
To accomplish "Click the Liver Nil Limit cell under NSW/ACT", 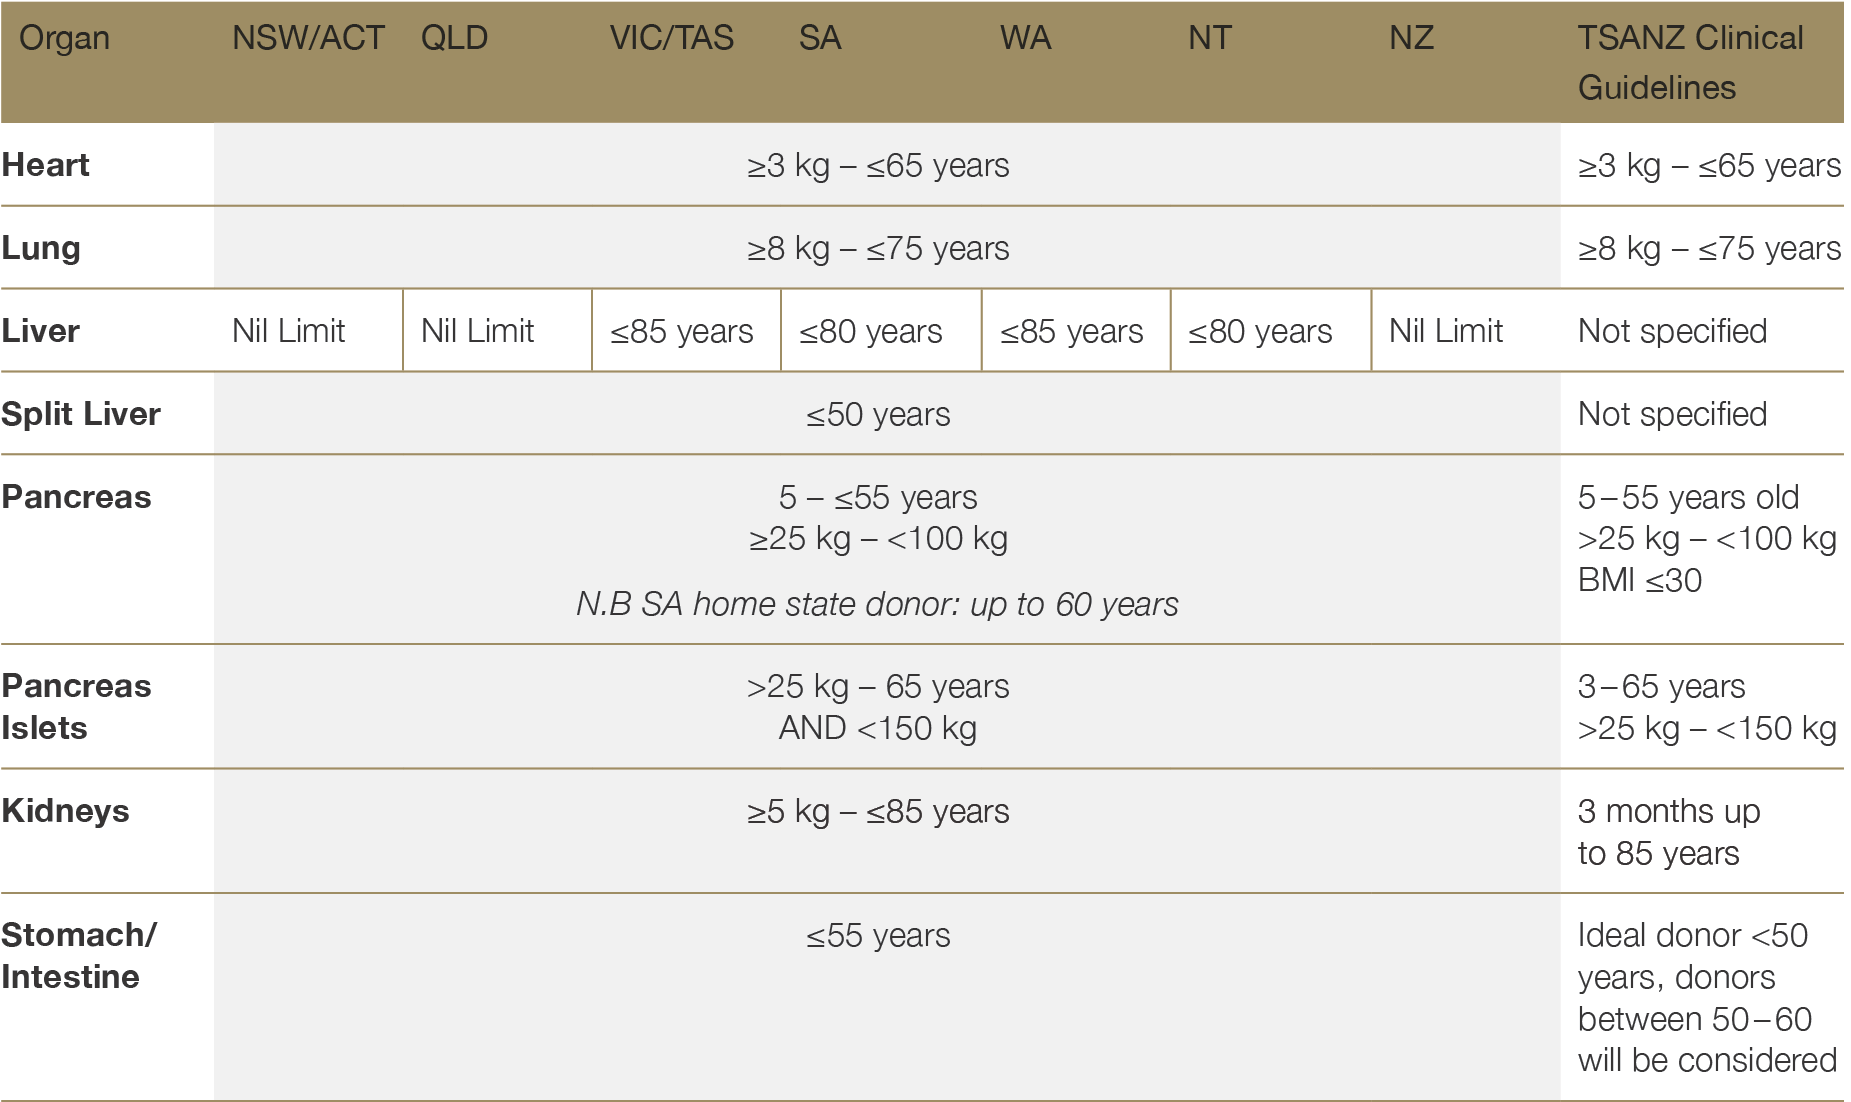I will click(288, 331).
